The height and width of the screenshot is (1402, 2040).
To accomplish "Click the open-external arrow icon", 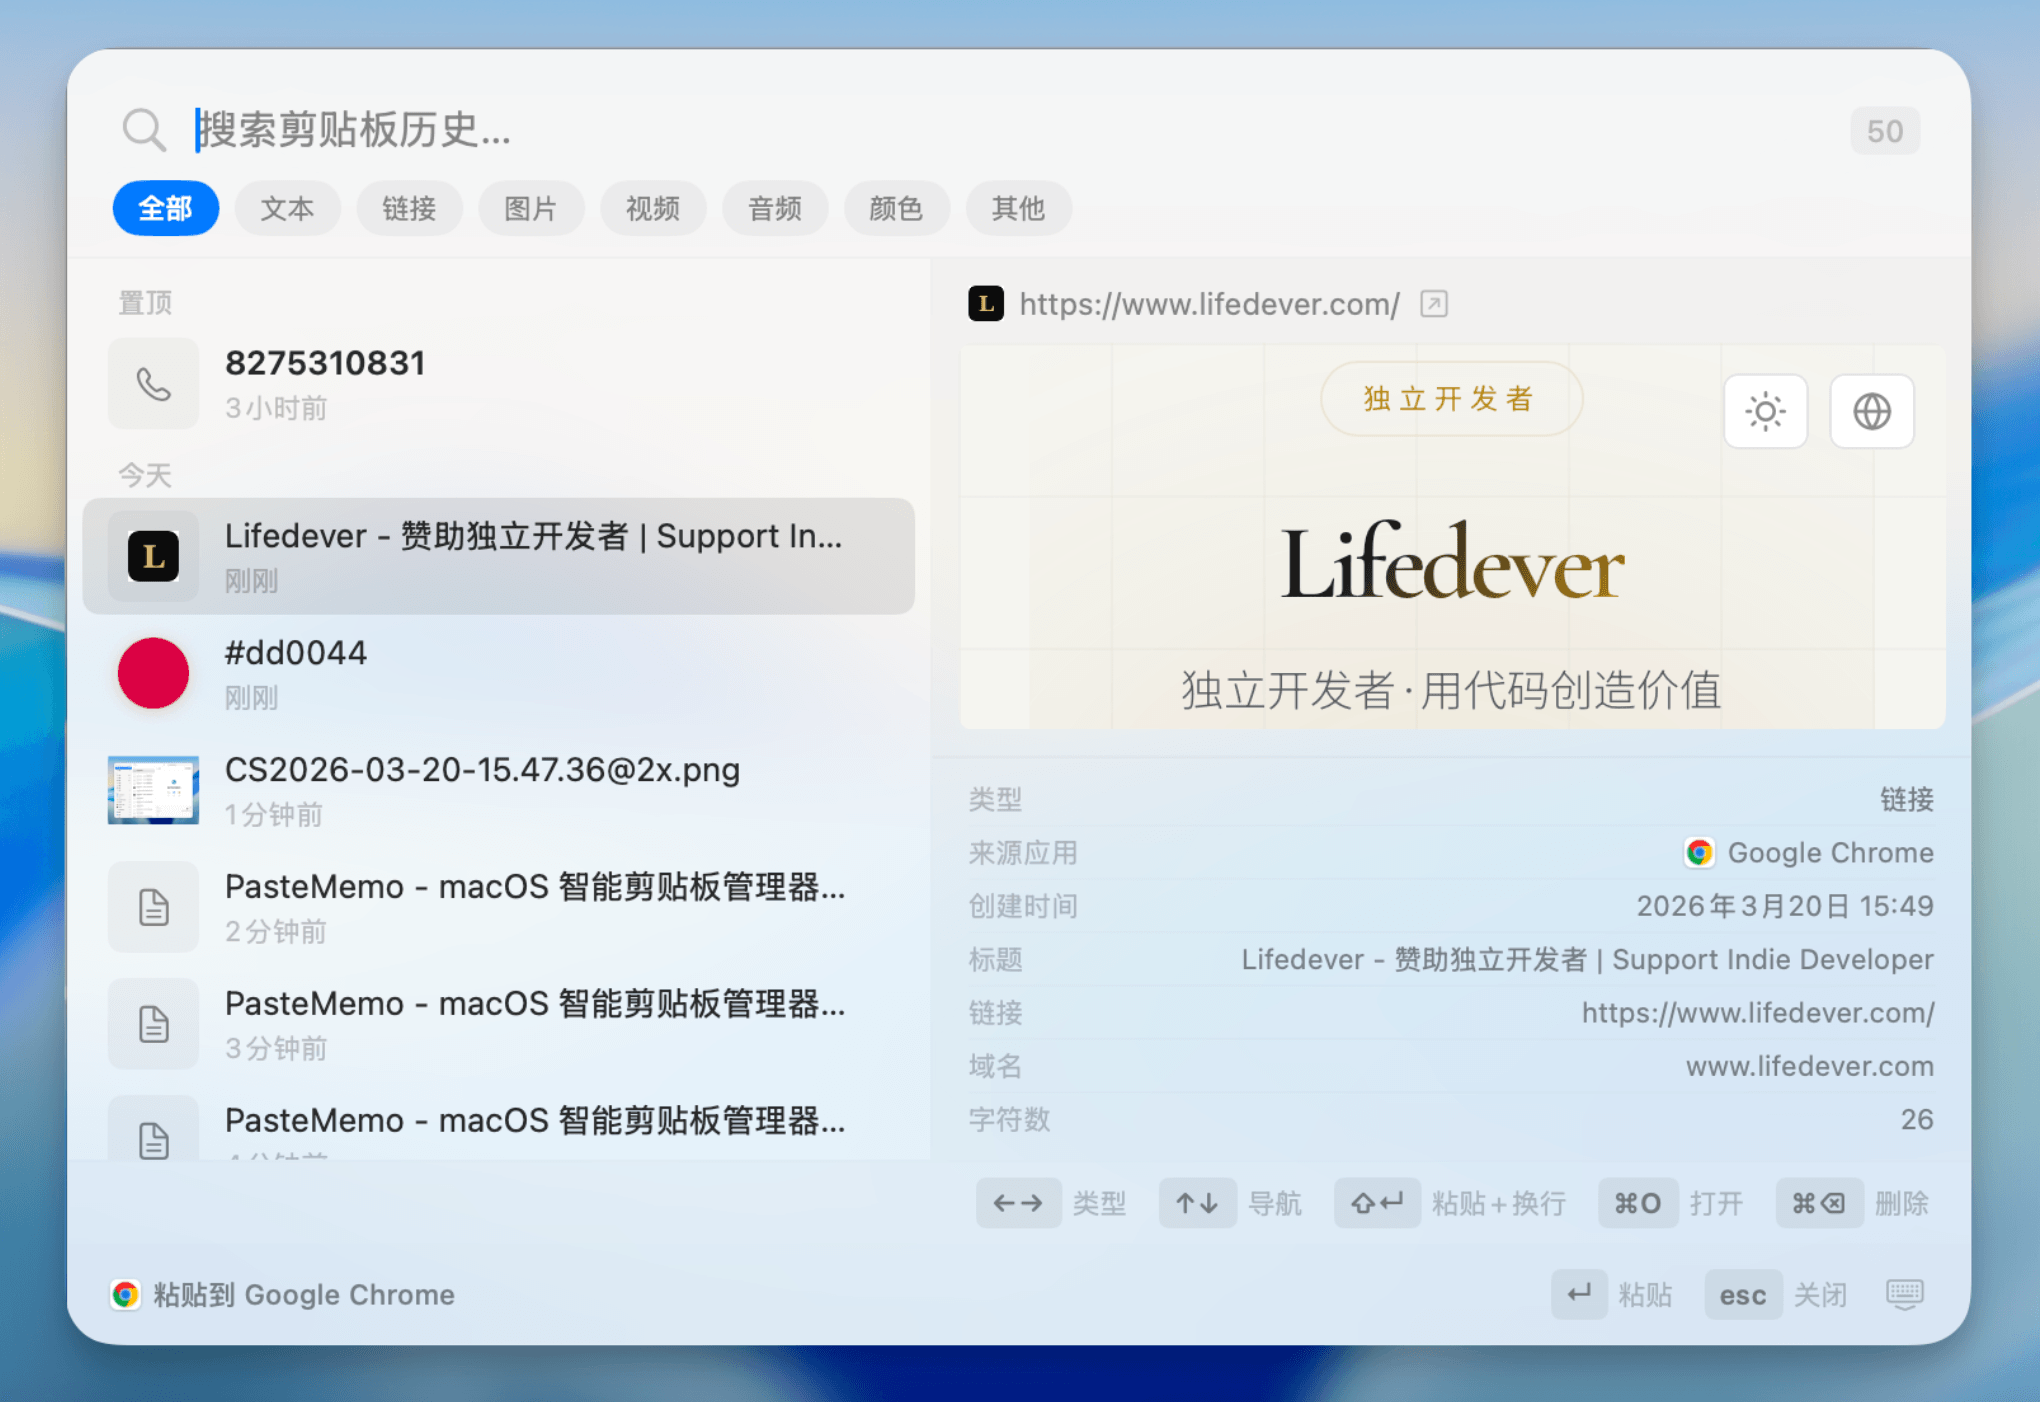I will tap(1434, 304).
